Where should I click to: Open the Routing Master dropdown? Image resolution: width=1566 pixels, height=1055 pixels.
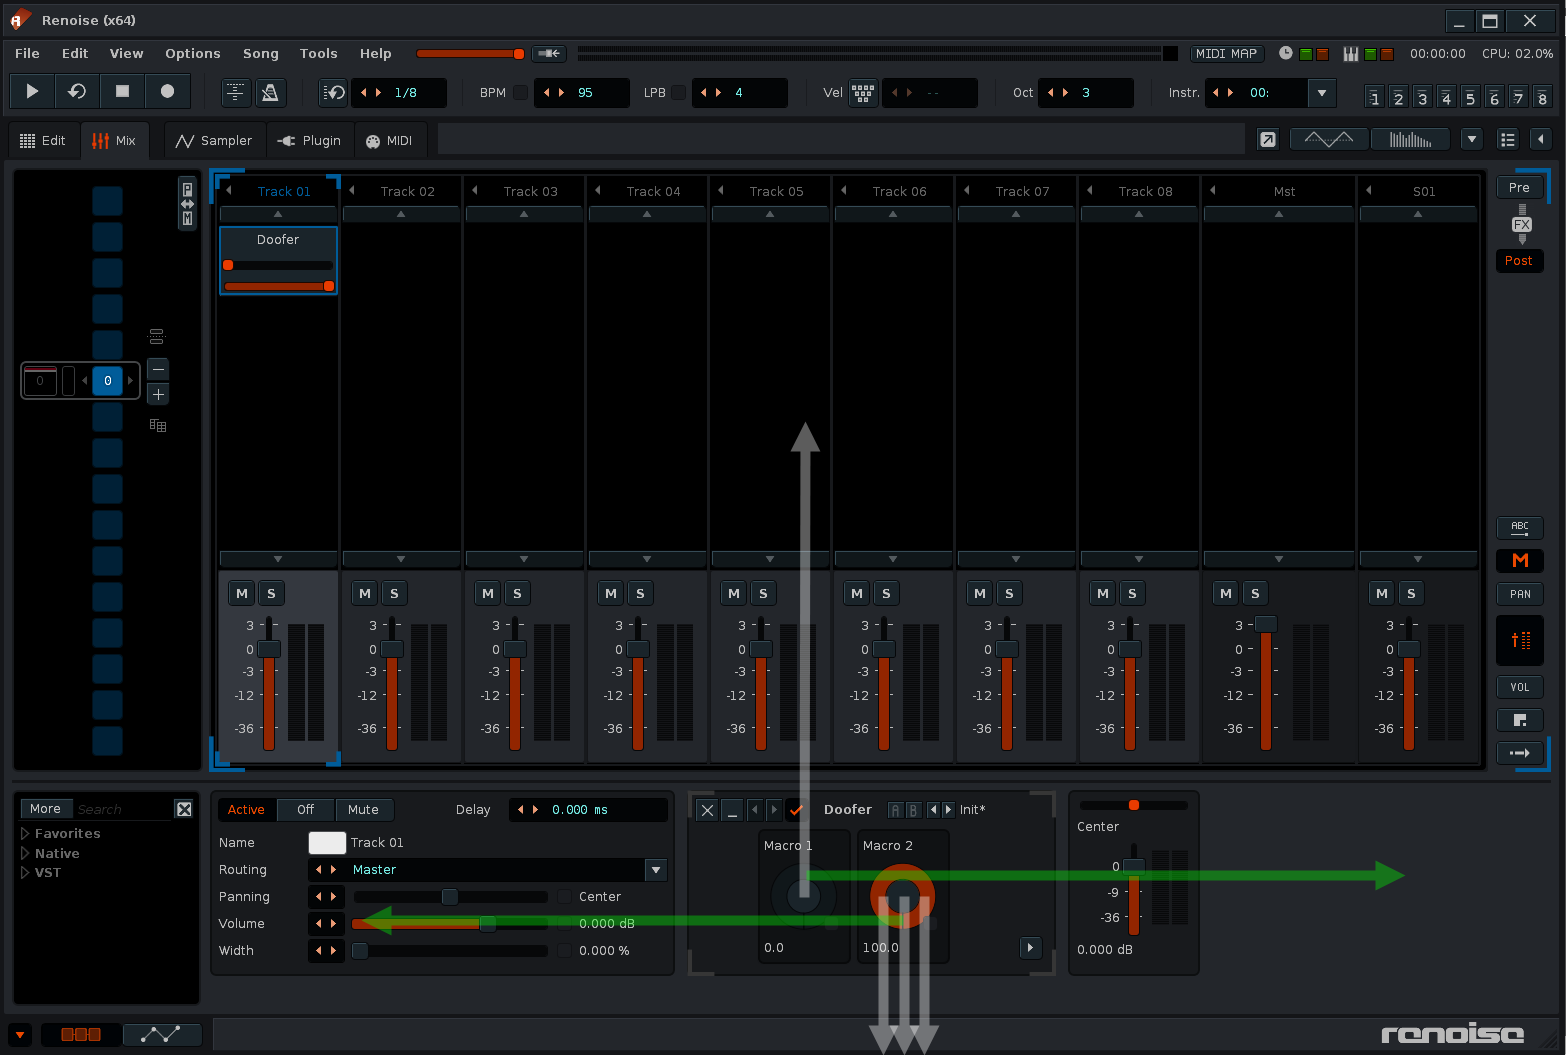pos(656,870)
